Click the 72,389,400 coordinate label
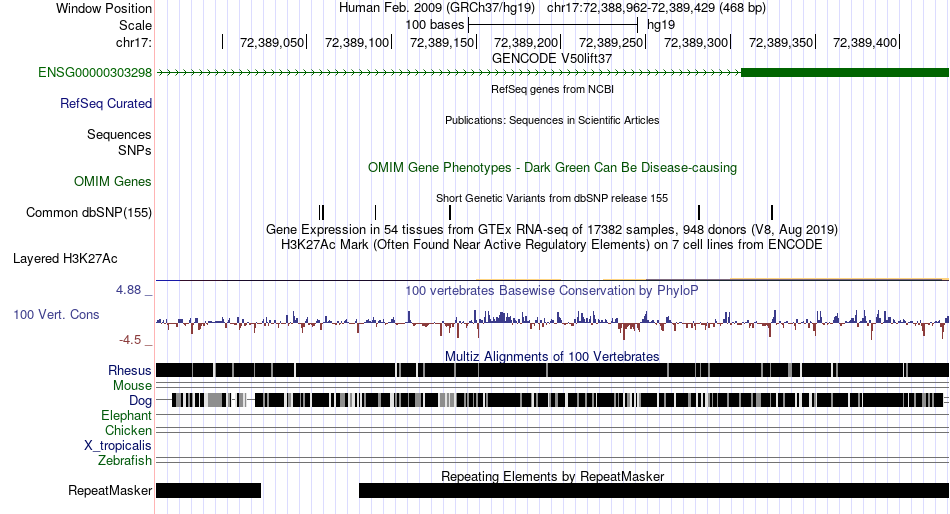This screenshot has height=514, width=950. (x=865, y=42)
